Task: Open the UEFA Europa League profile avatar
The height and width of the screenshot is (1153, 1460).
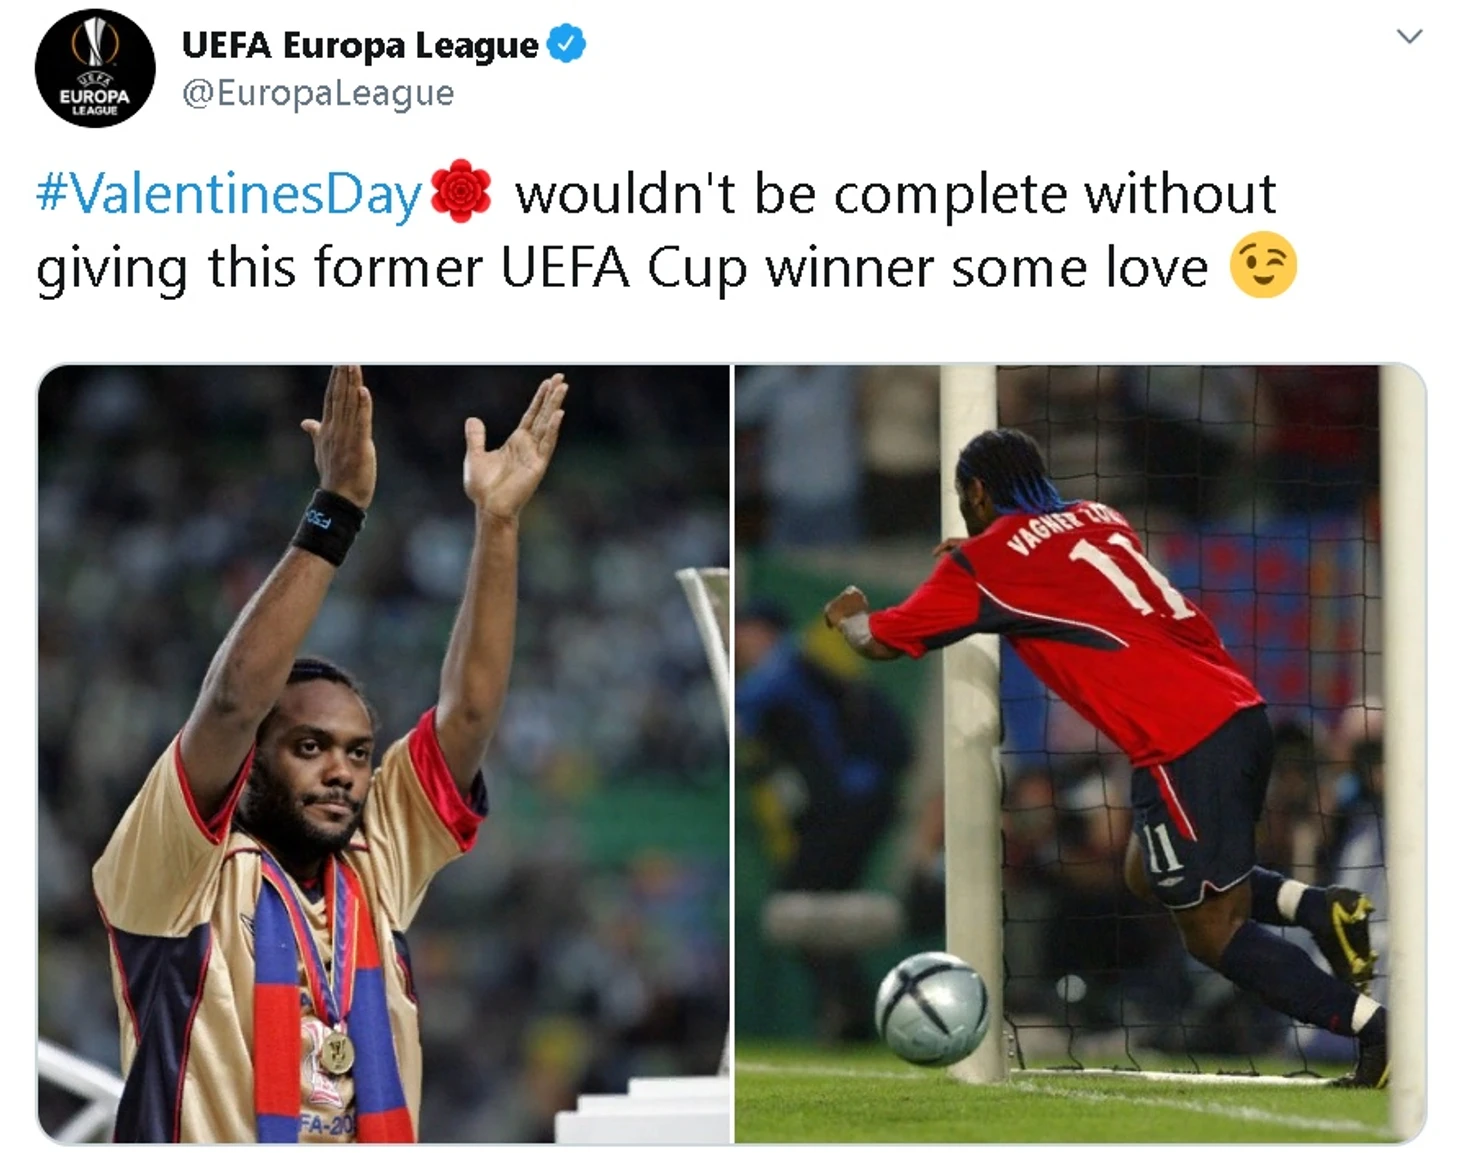Action: pyautogui.click(x=95, y=69)
